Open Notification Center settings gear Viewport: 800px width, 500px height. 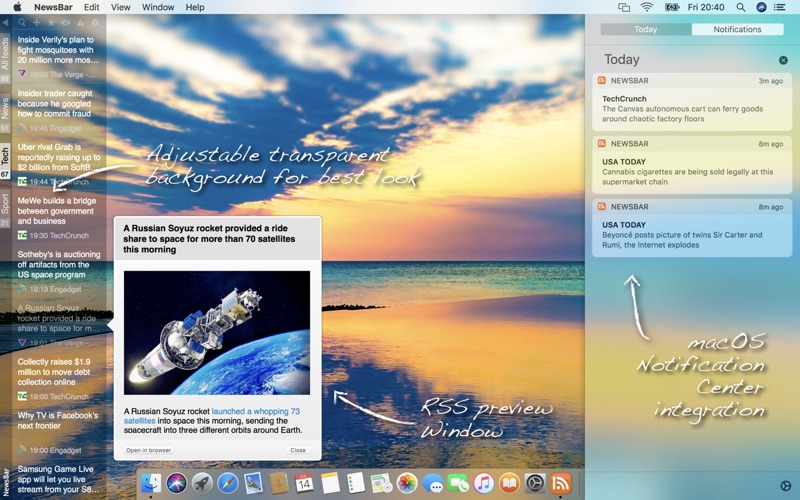(x=785, y=485)
